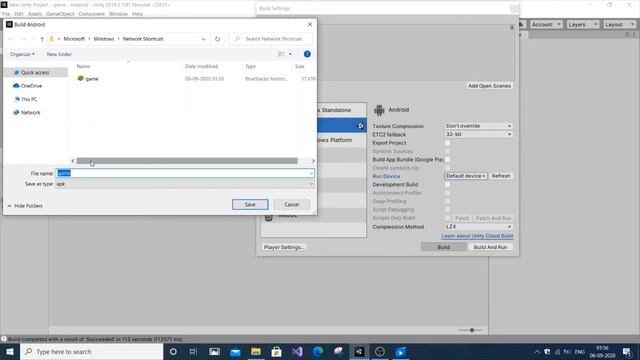Click the File name input field

[185, 173]
